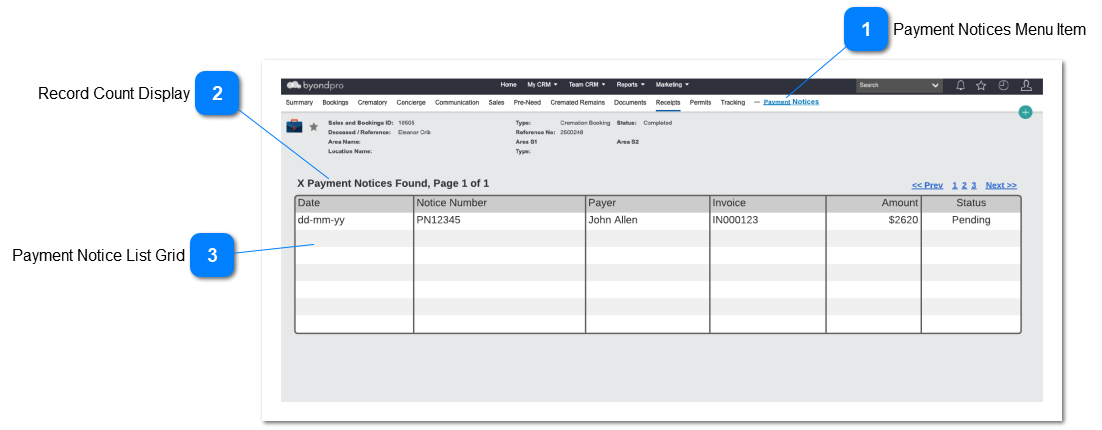Viewport: 1102px width, 430px height.
Task: Star this booking record as favorite
Action: point(314,127)
